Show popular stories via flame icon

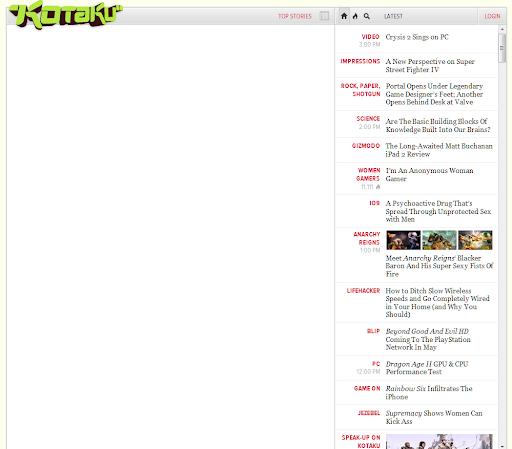355,16
